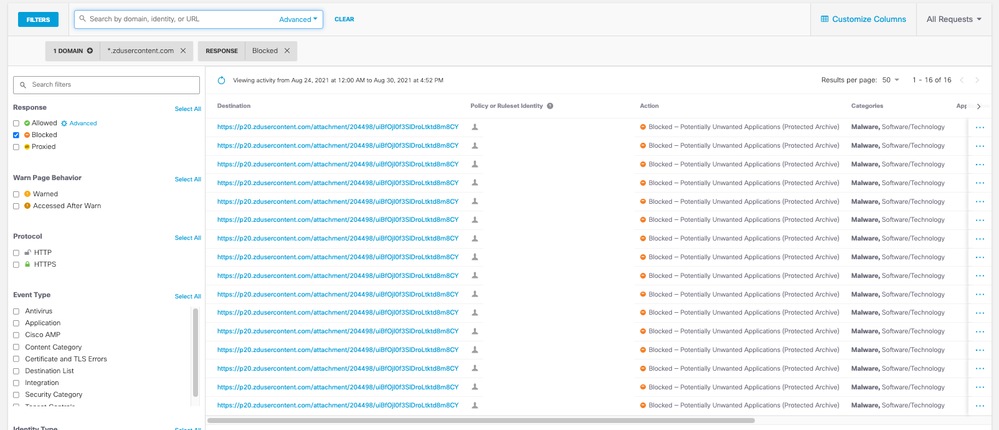Click the Filters button
999x430 pixels.
38,19
